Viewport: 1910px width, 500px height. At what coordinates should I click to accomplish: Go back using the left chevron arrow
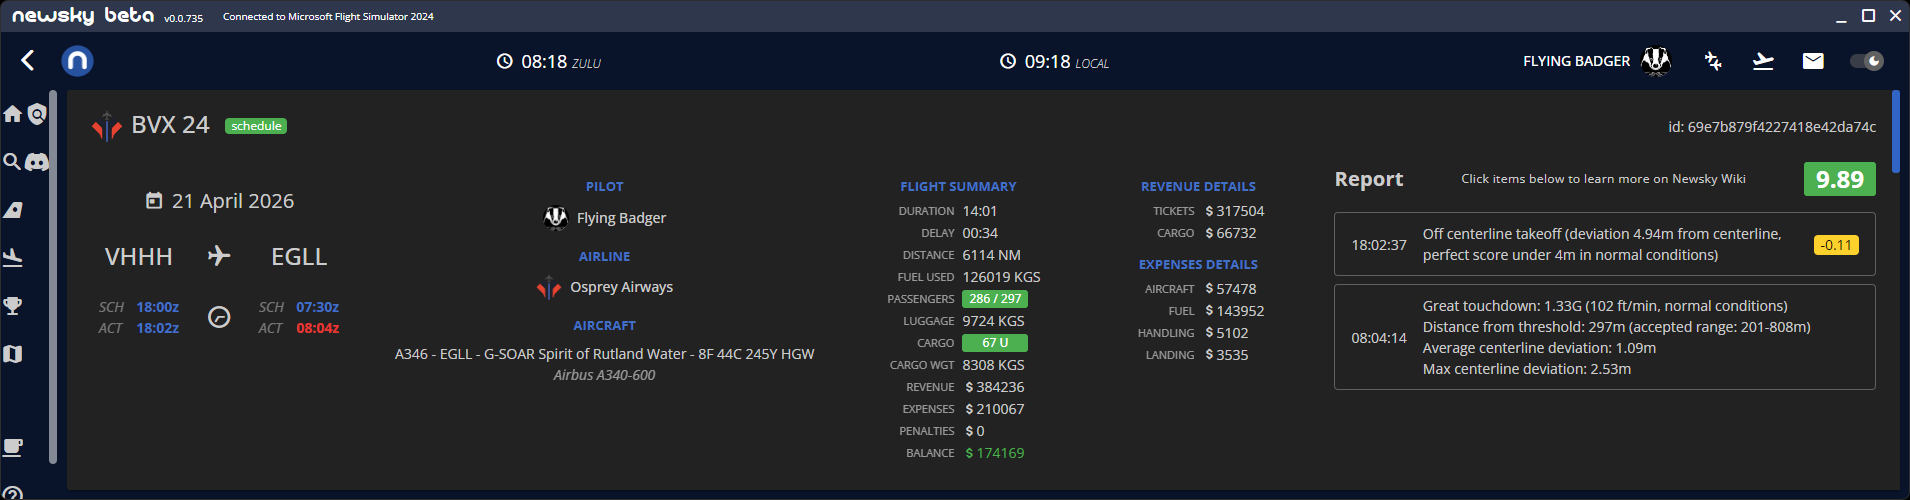click(x=28, y=61)
